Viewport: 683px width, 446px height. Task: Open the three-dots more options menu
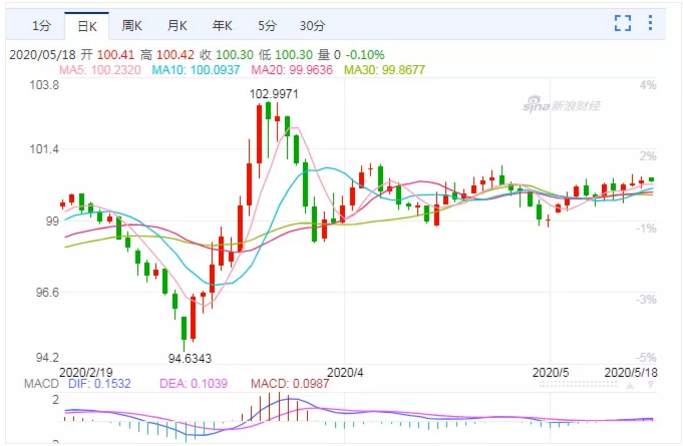pos(650,23)
